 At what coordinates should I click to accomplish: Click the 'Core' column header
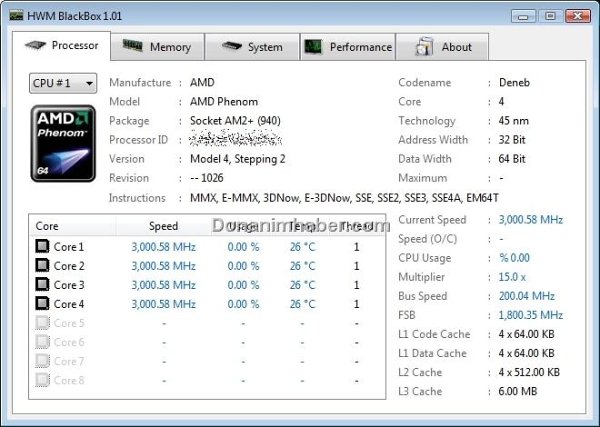73,226
